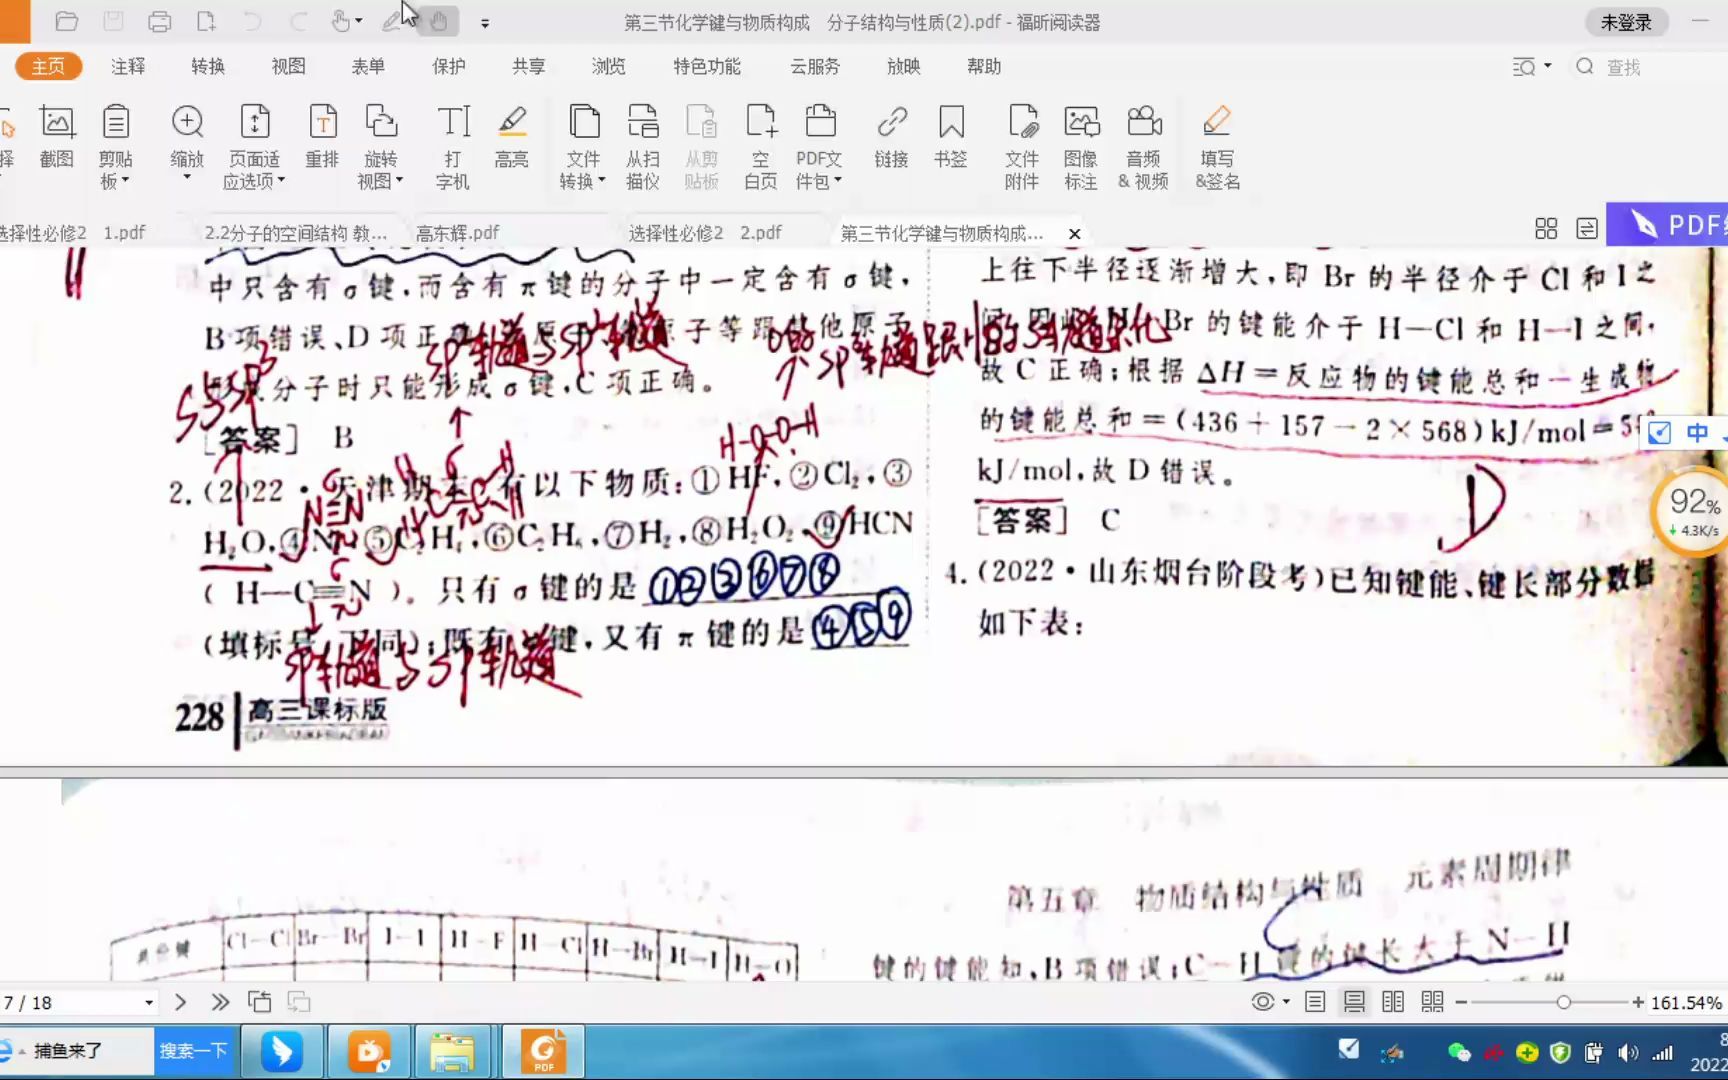Insert a 链接 link
Image resolution: width=1728 pixels, height=1080 pixels.
(890, 140)
